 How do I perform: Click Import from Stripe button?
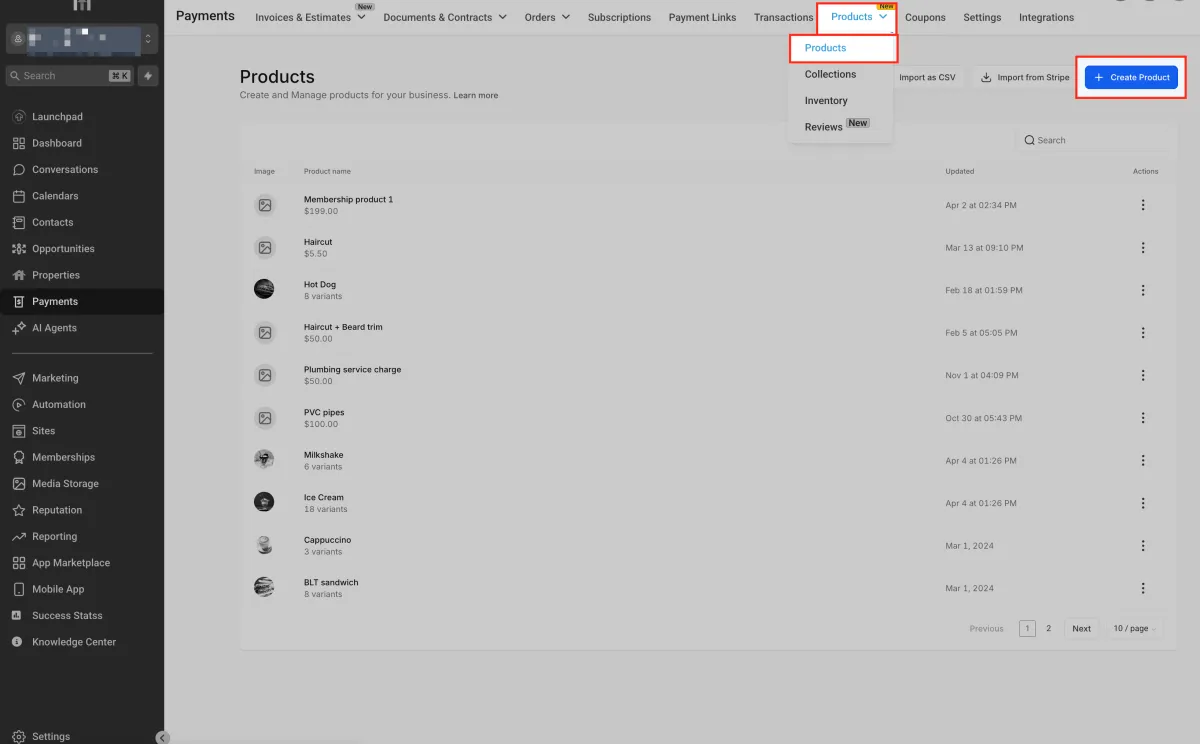click(x=1025, y=77)
